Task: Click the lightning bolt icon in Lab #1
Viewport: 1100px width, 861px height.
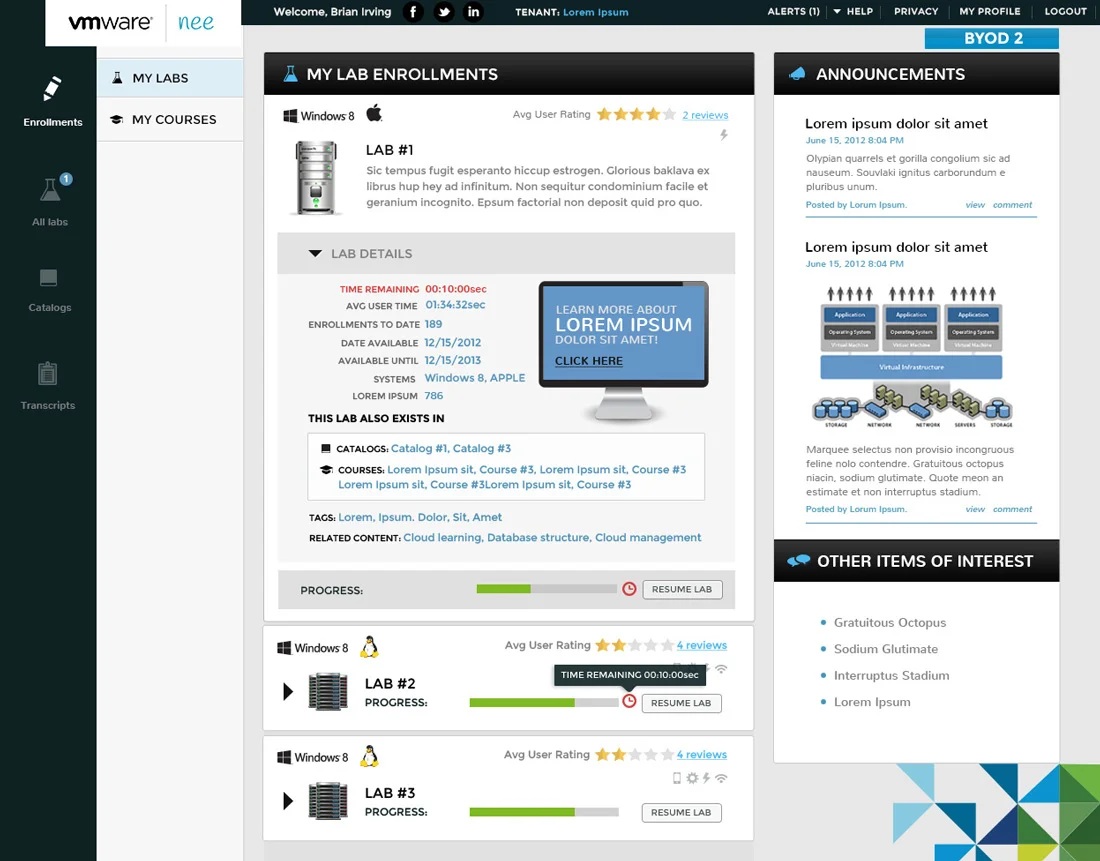Action: (723, 135)
